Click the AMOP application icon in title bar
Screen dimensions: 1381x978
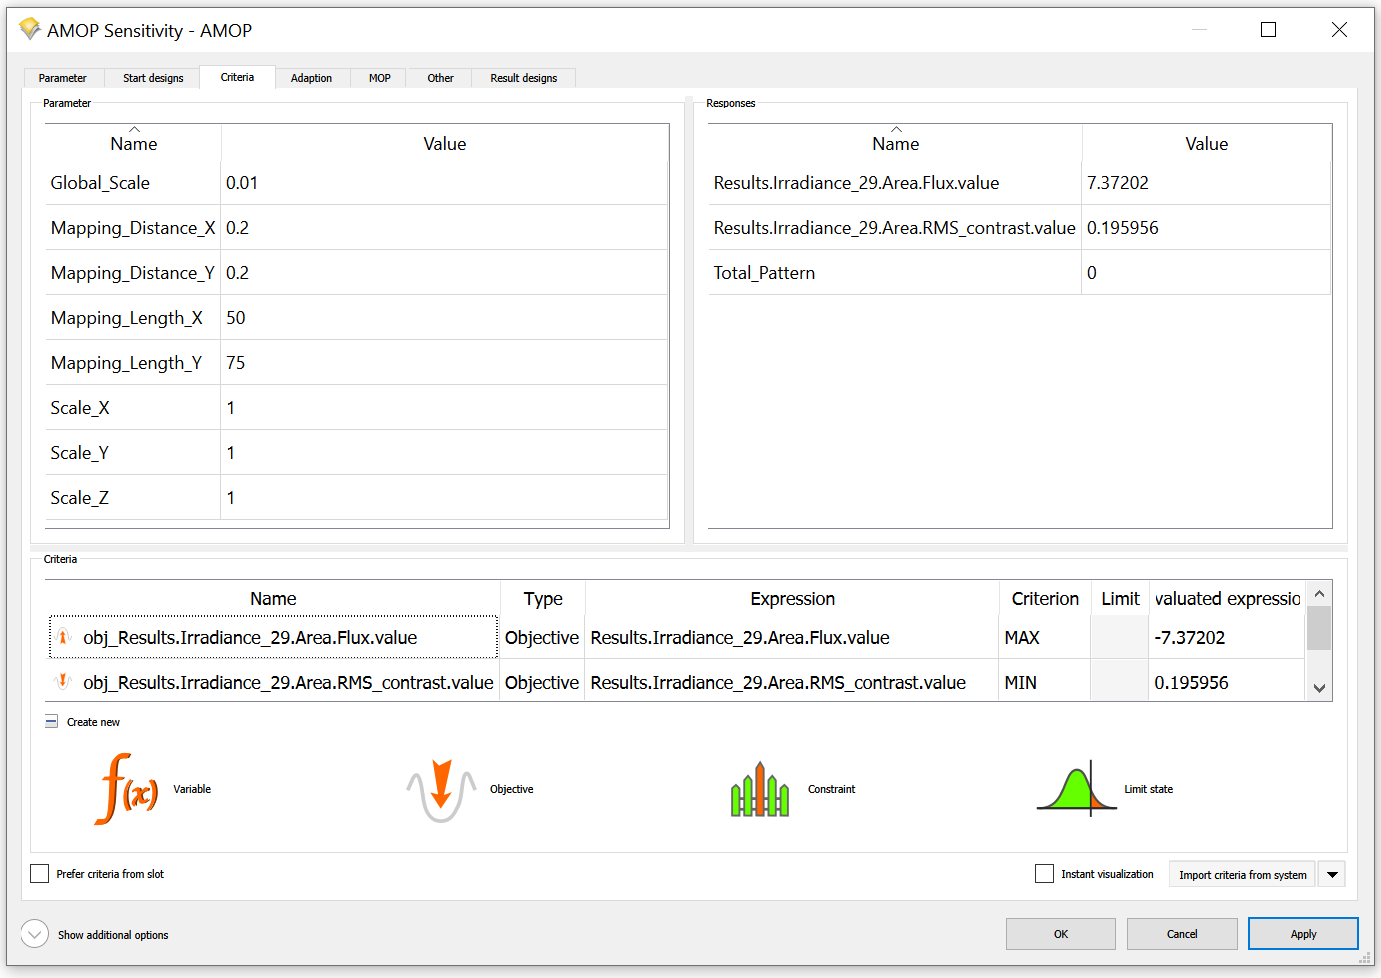[x=30, y=29]
